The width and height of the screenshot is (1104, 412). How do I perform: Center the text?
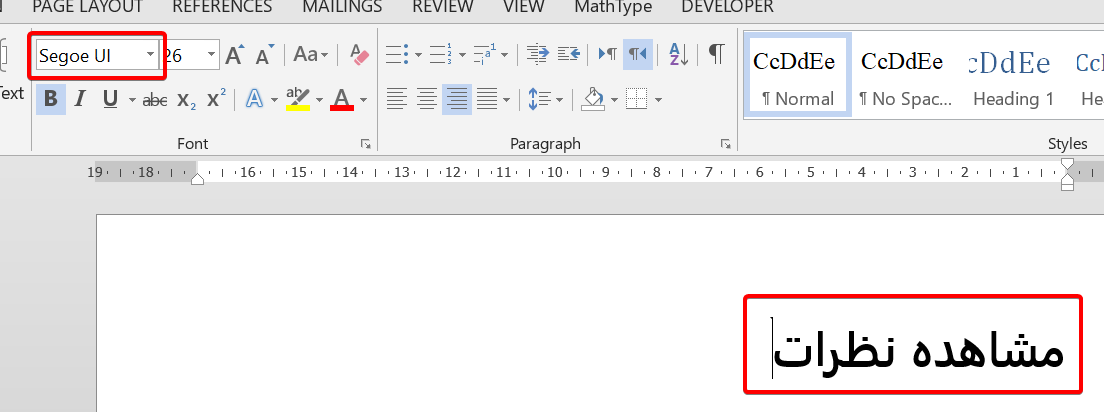tap(427, 99)
